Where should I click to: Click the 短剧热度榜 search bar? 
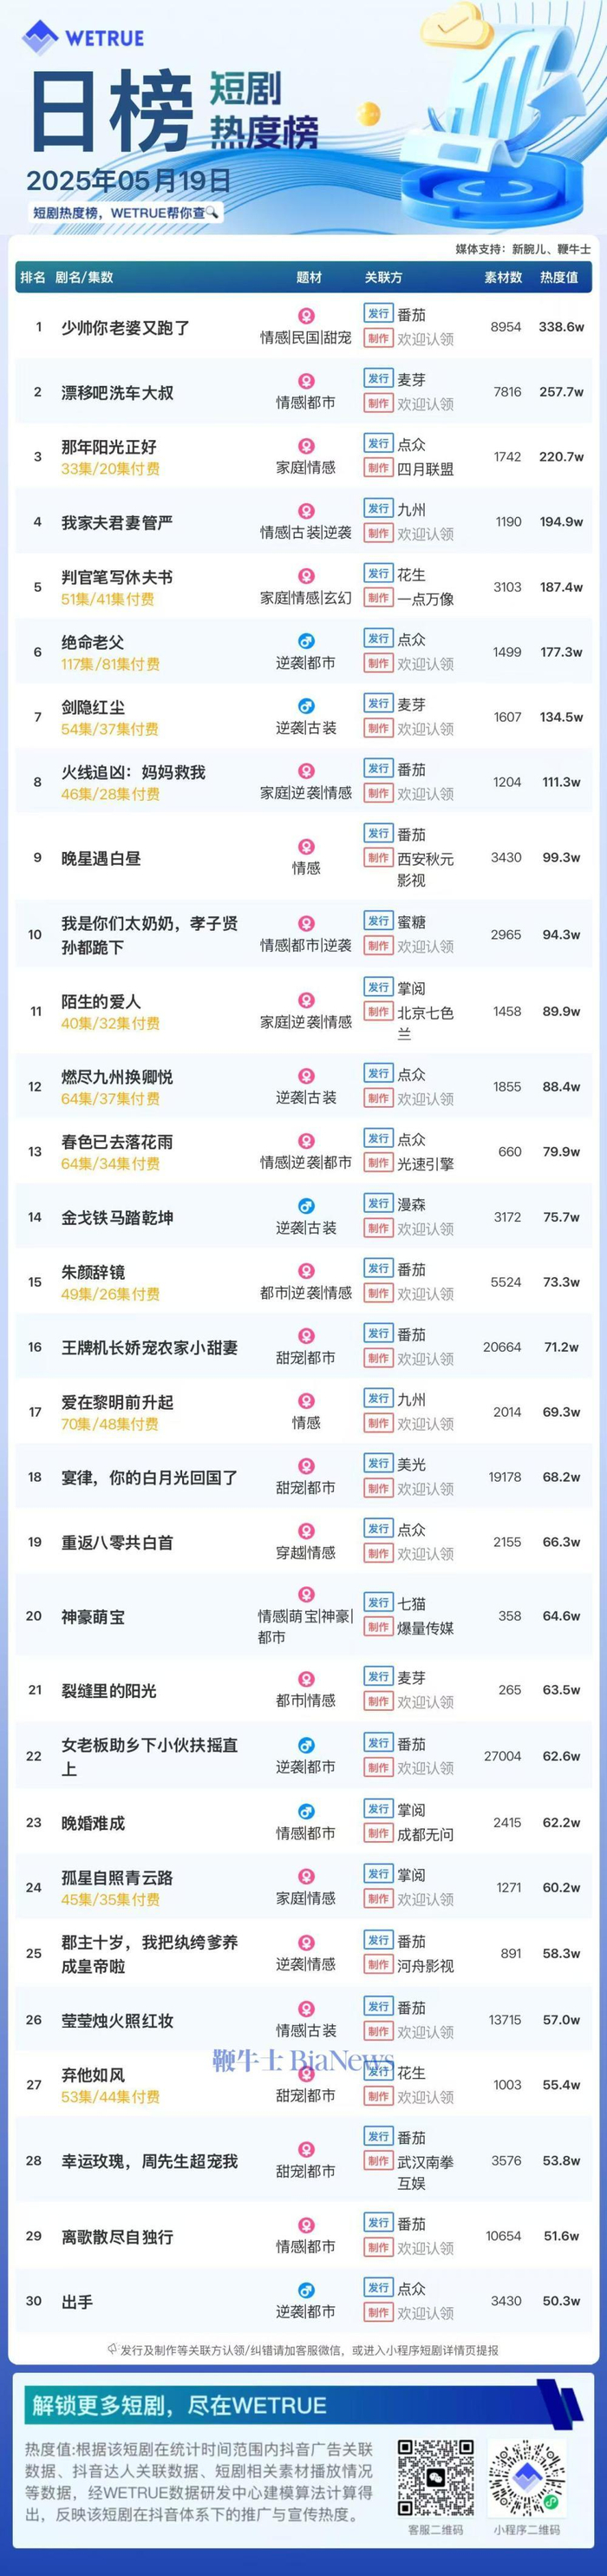(125, 213)
